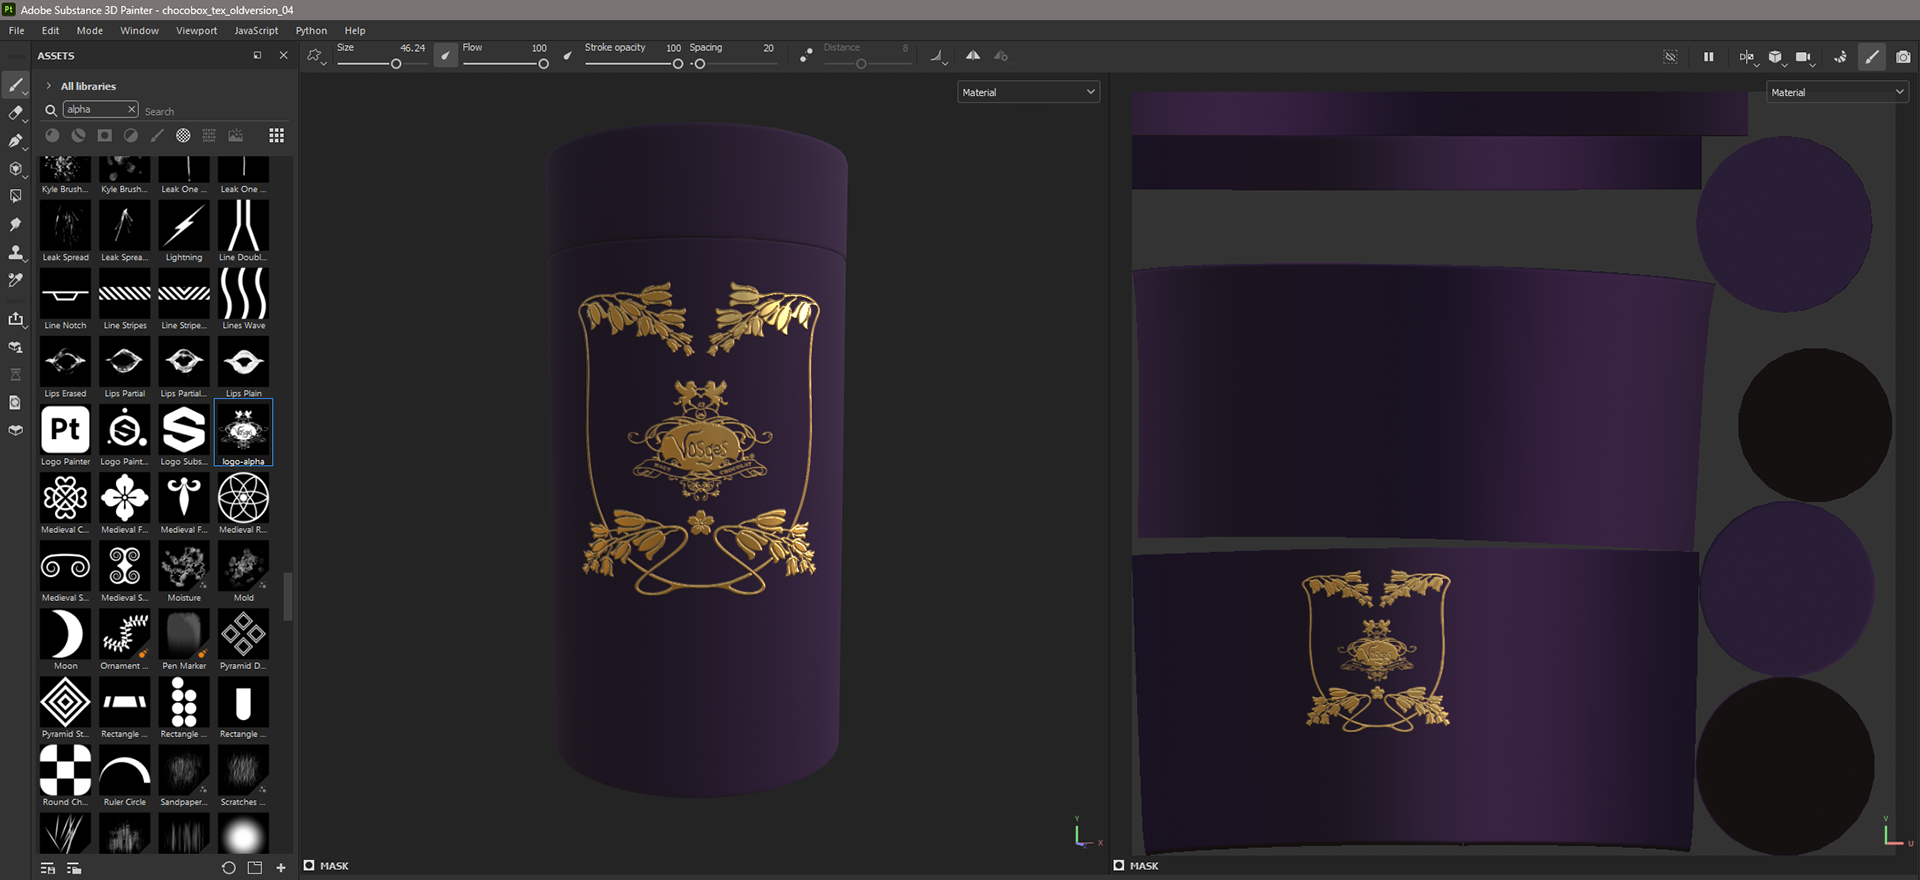Click the Assets panel vertical scrollbar
Image resolution: width=1920 pixels, height=880 pixels.
pyautogui.click(x=288, y=596)
